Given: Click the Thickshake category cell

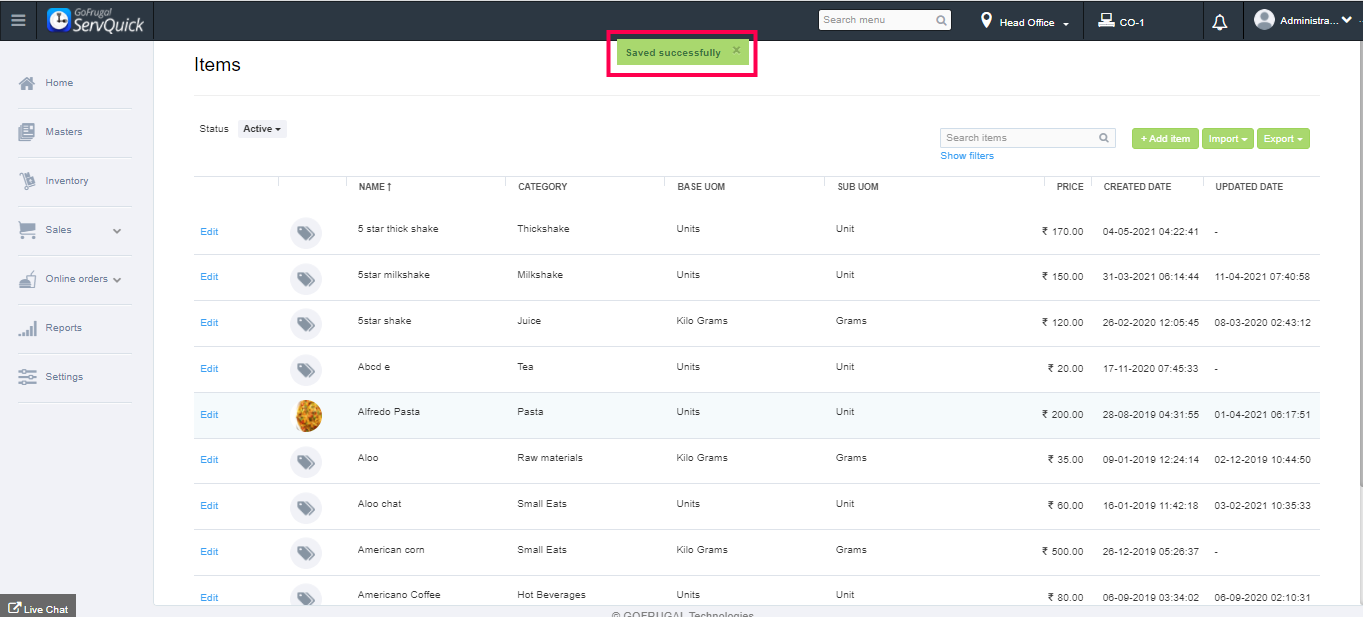Looking at the screenshot, I should pos(543,229).
